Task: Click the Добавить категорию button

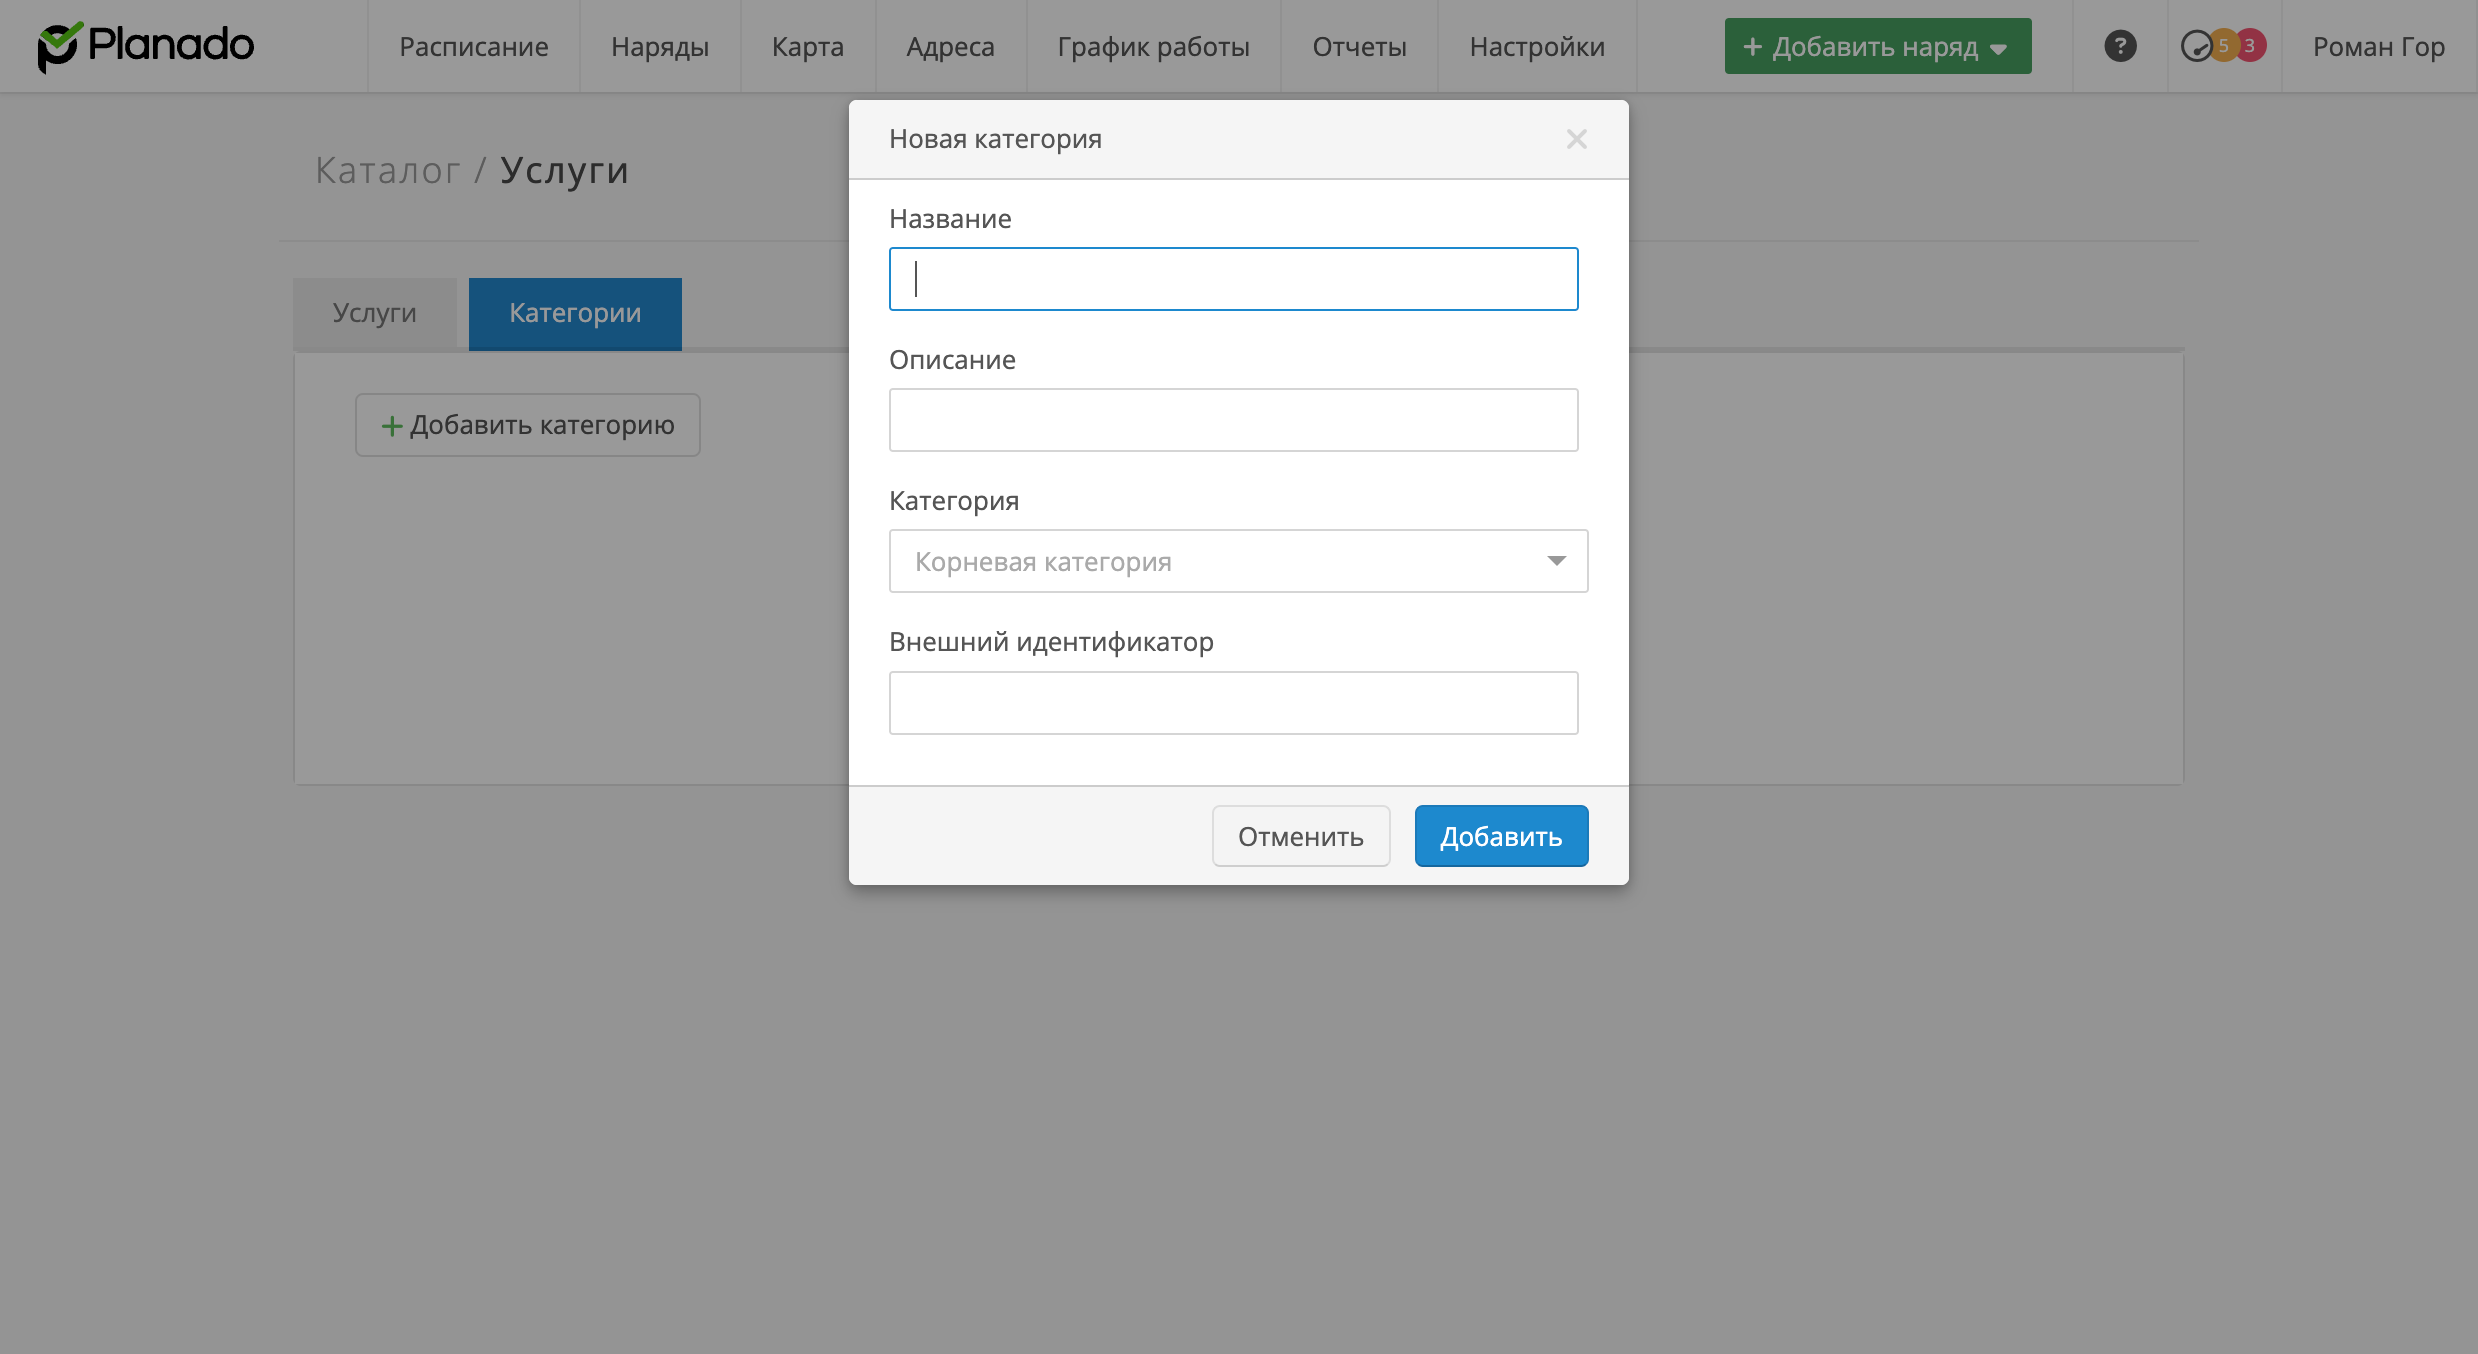Action: pyautogui.click(x=527, y=425)
